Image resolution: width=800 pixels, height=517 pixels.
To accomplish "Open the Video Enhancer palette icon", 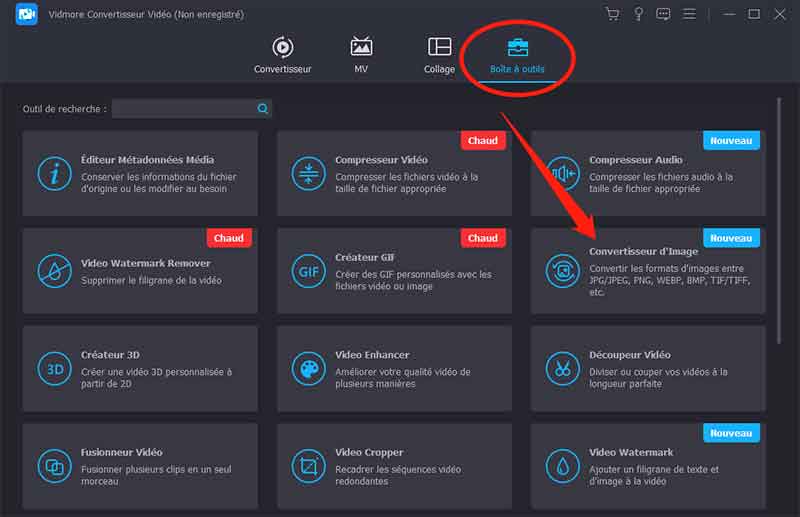I will (308, 368).
